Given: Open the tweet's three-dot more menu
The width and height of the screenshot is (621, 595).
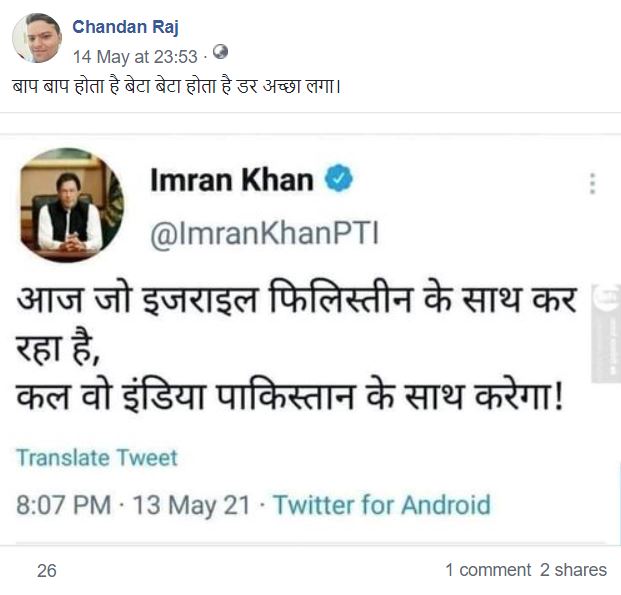Looking at the screenshot, I should (592, 184).
